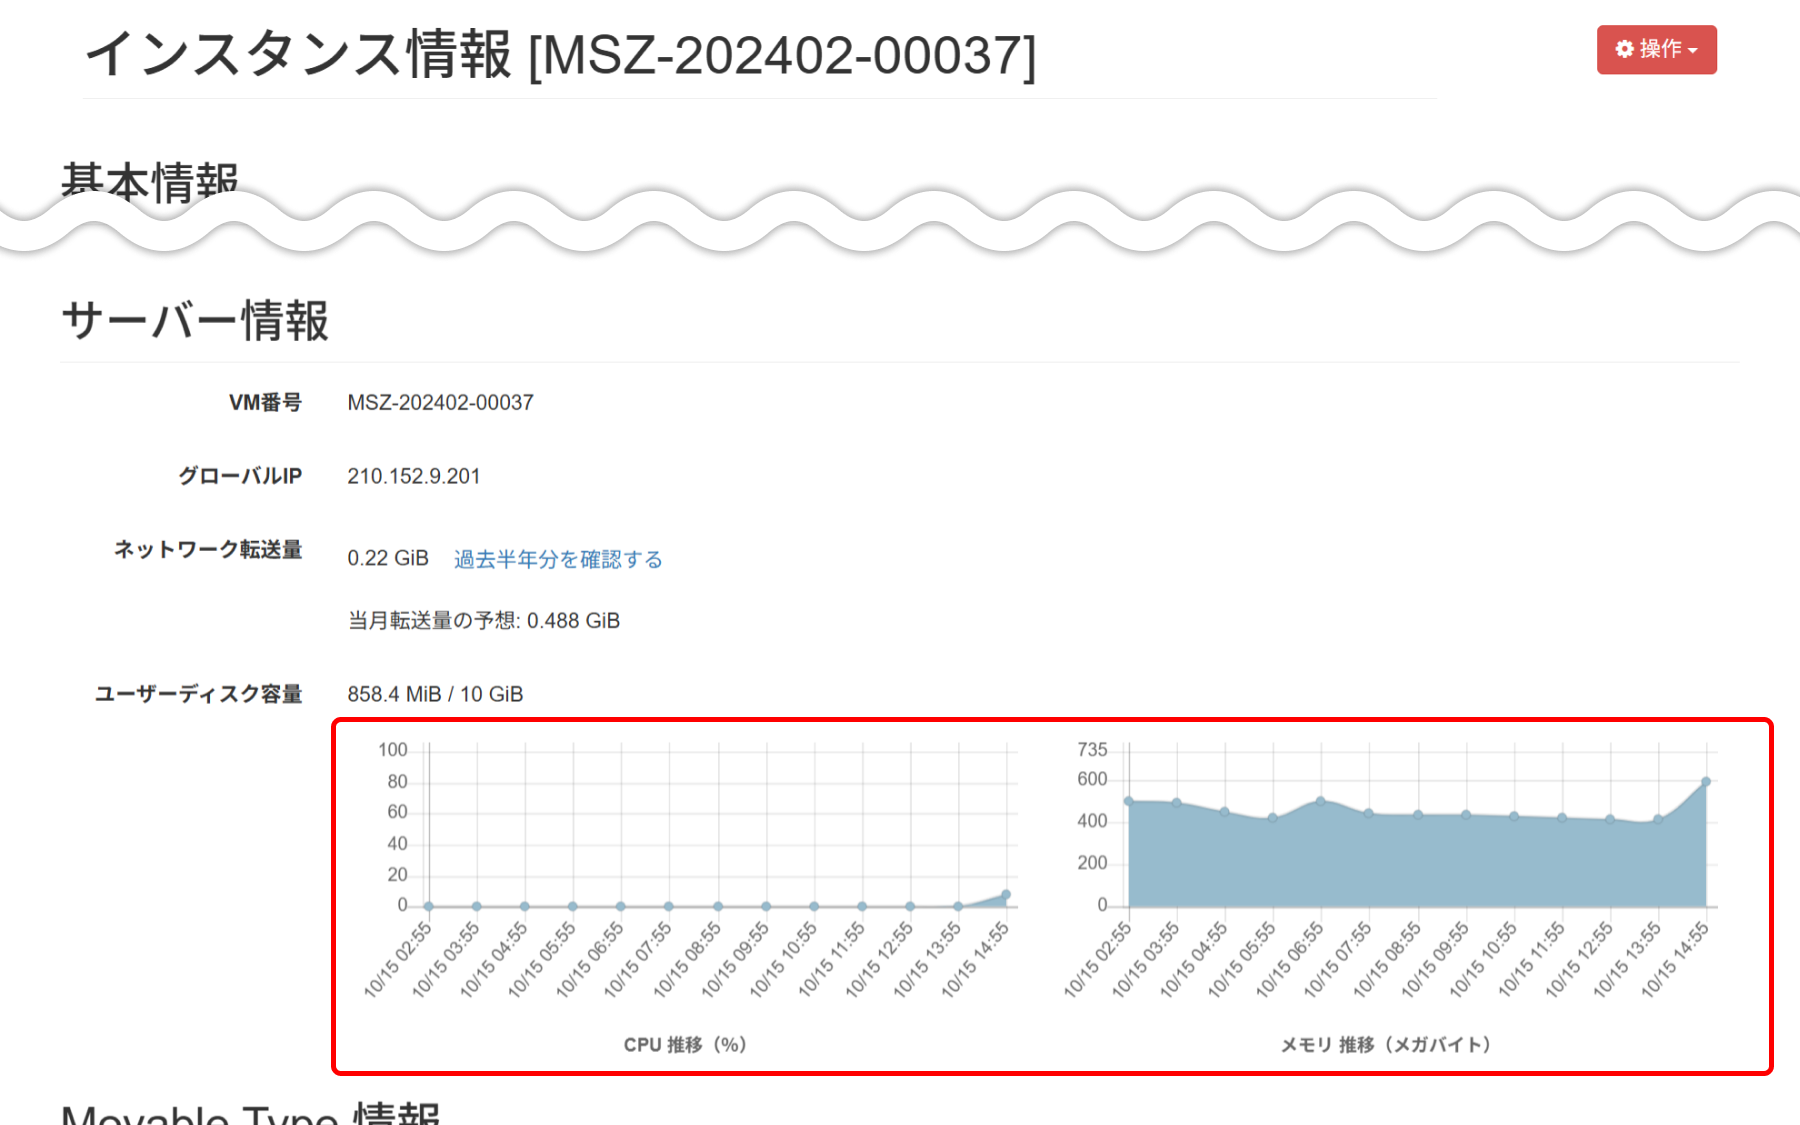
Task: Click the CPU 推移 (%) chart caption
Action: coord(685,1045)
